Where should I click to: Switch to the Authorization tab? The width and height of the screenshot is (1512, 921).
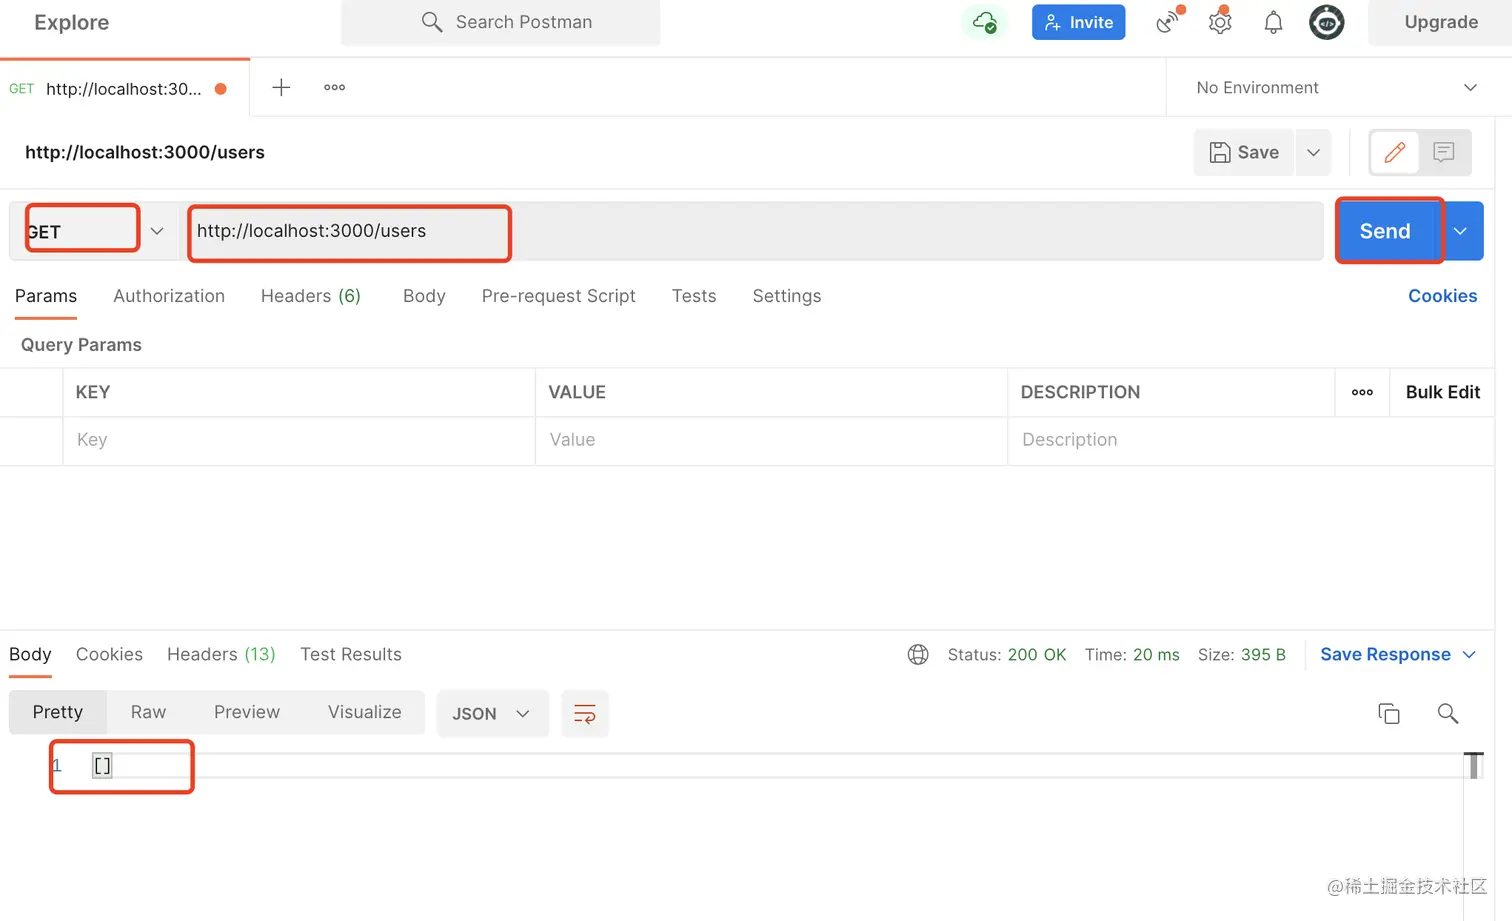click(x=169, y=296)
